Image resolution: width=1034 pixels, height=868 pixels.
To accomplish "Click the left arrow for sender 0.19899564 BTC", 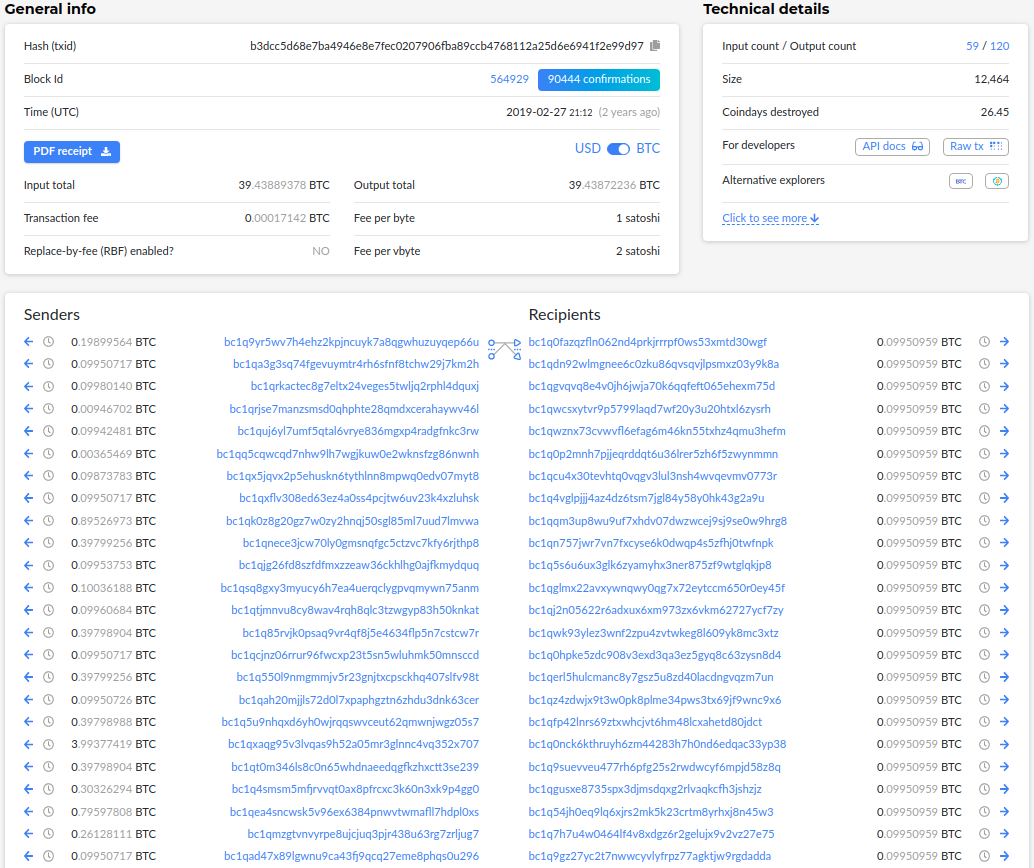I will pos(28,342).
